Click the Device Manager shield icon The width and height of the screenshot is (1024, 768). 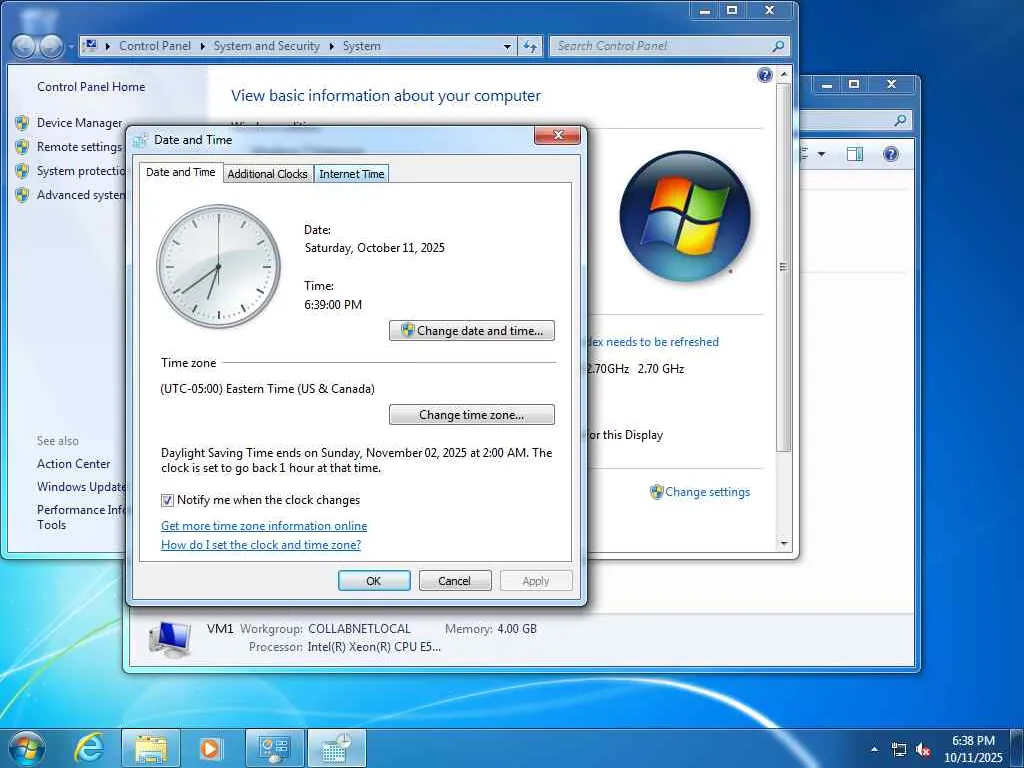point(22,123)
